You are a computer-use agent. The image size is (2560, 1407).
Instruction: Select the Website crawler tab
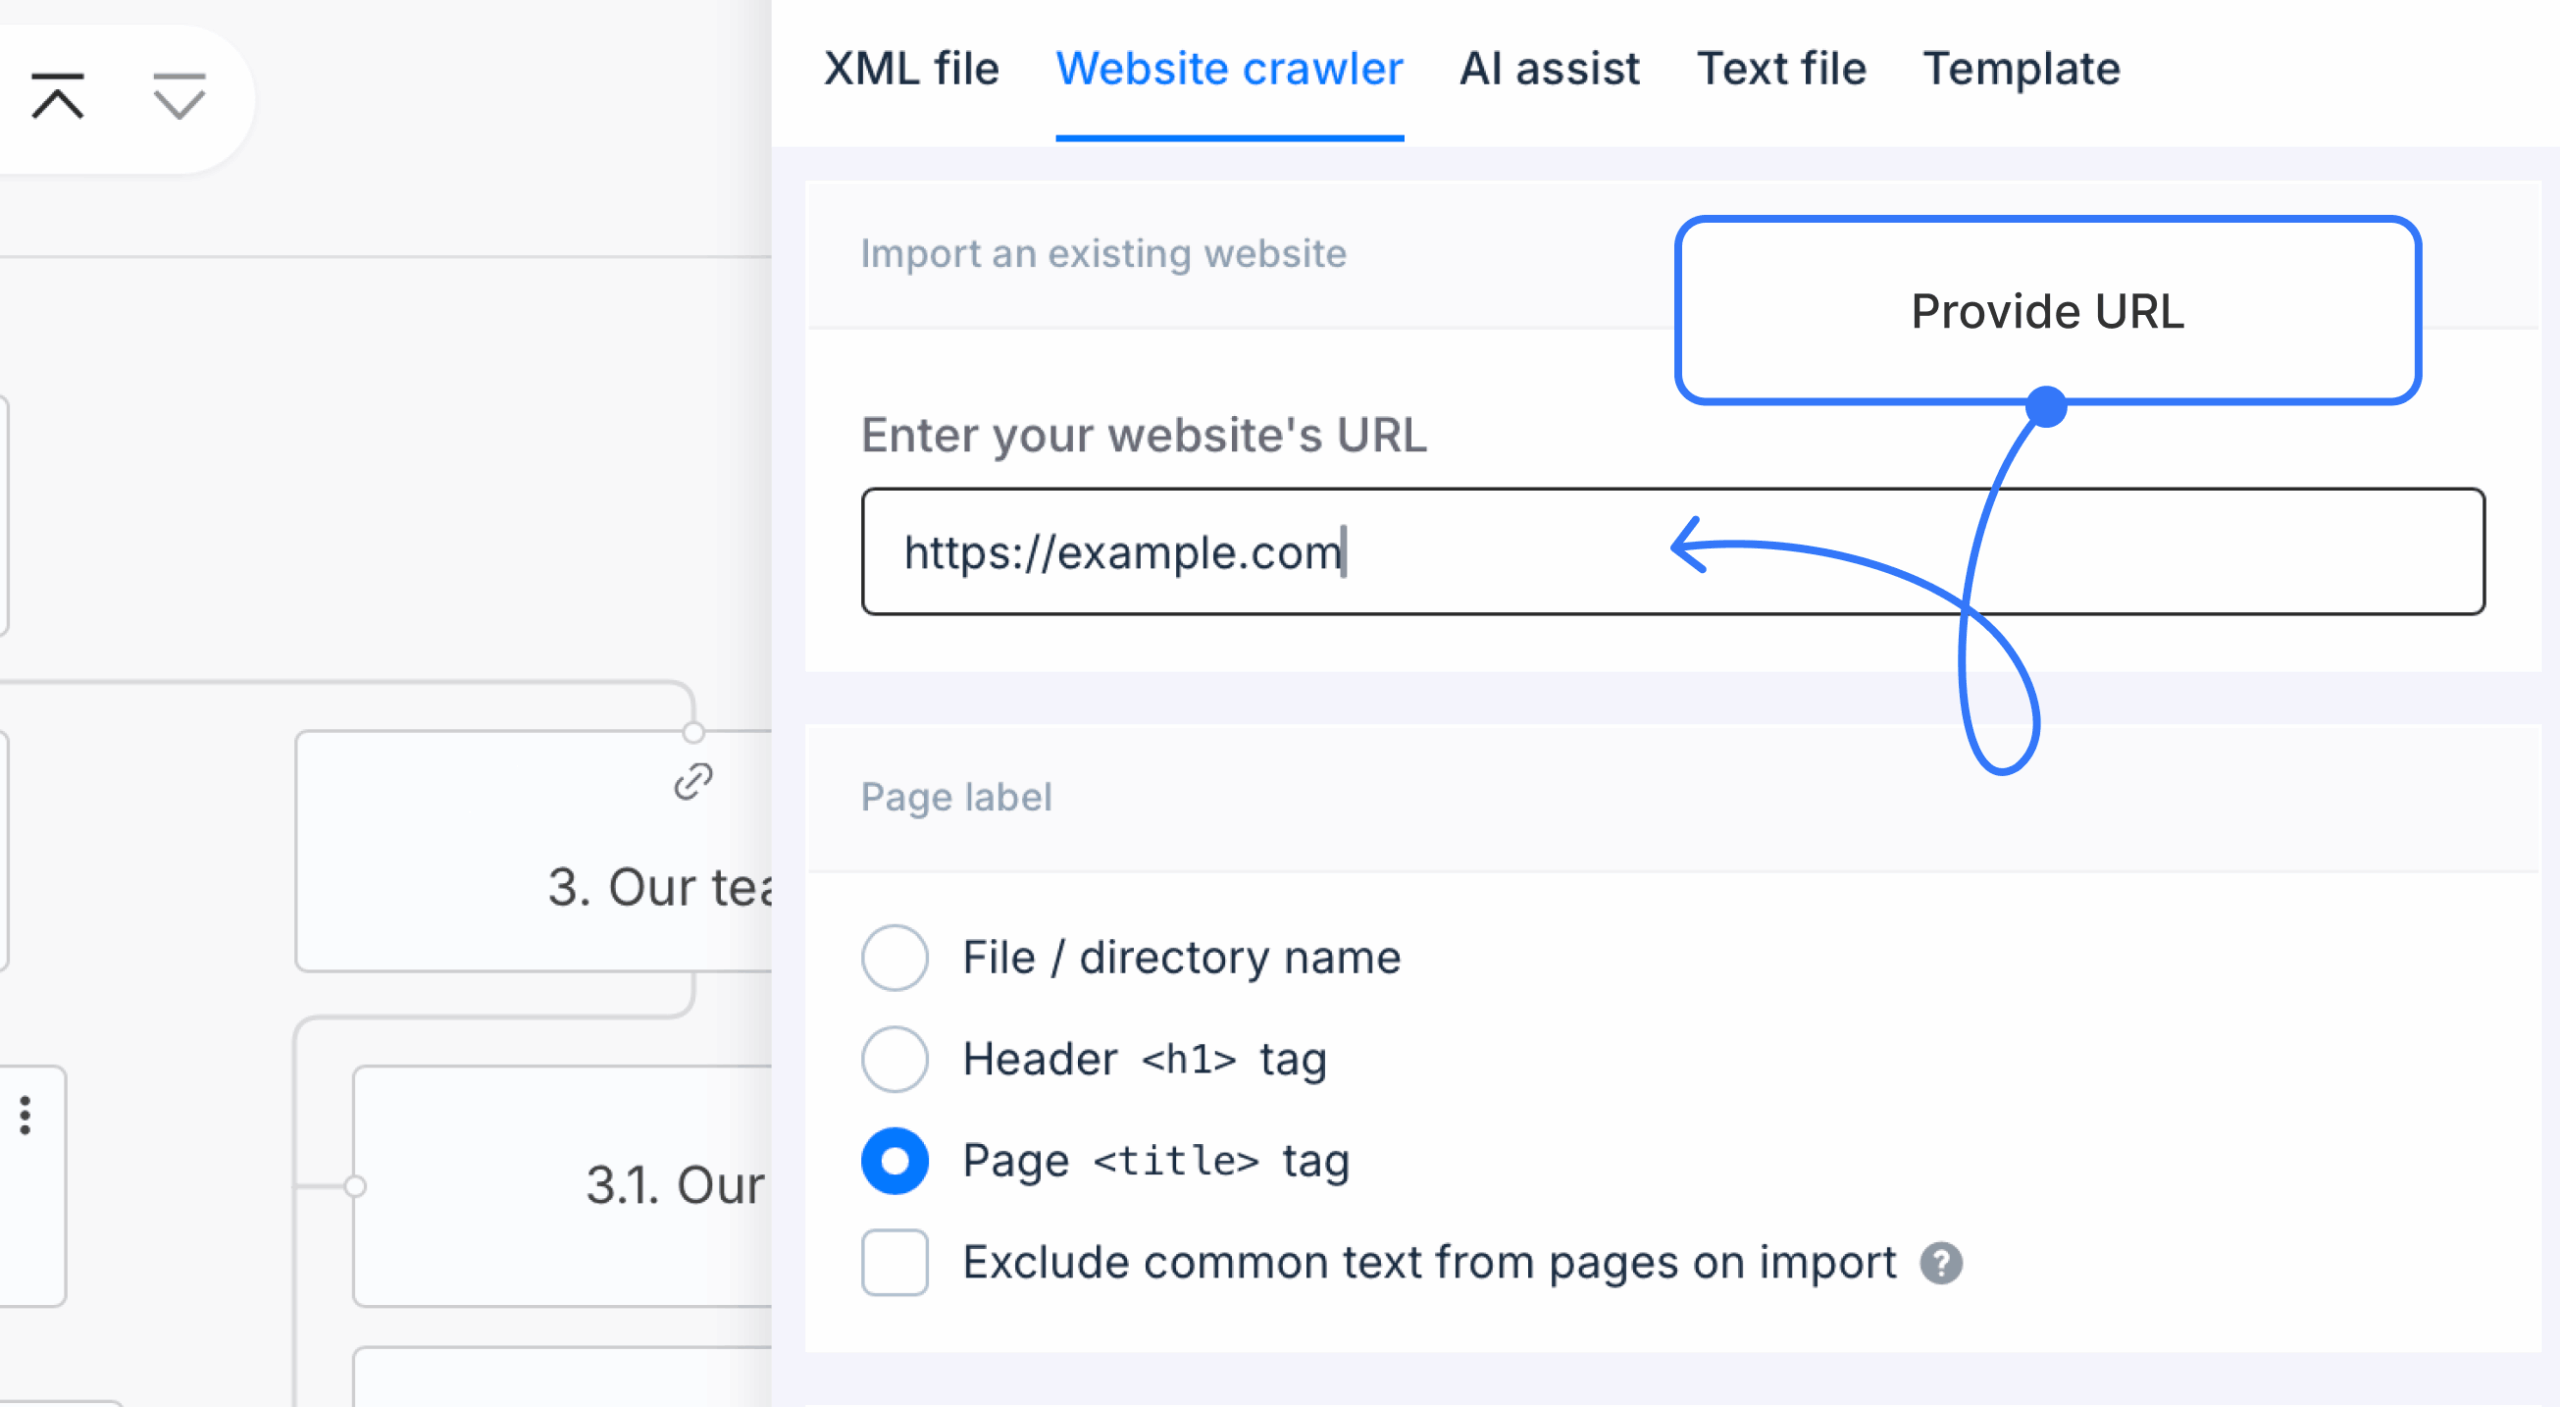1229,69
